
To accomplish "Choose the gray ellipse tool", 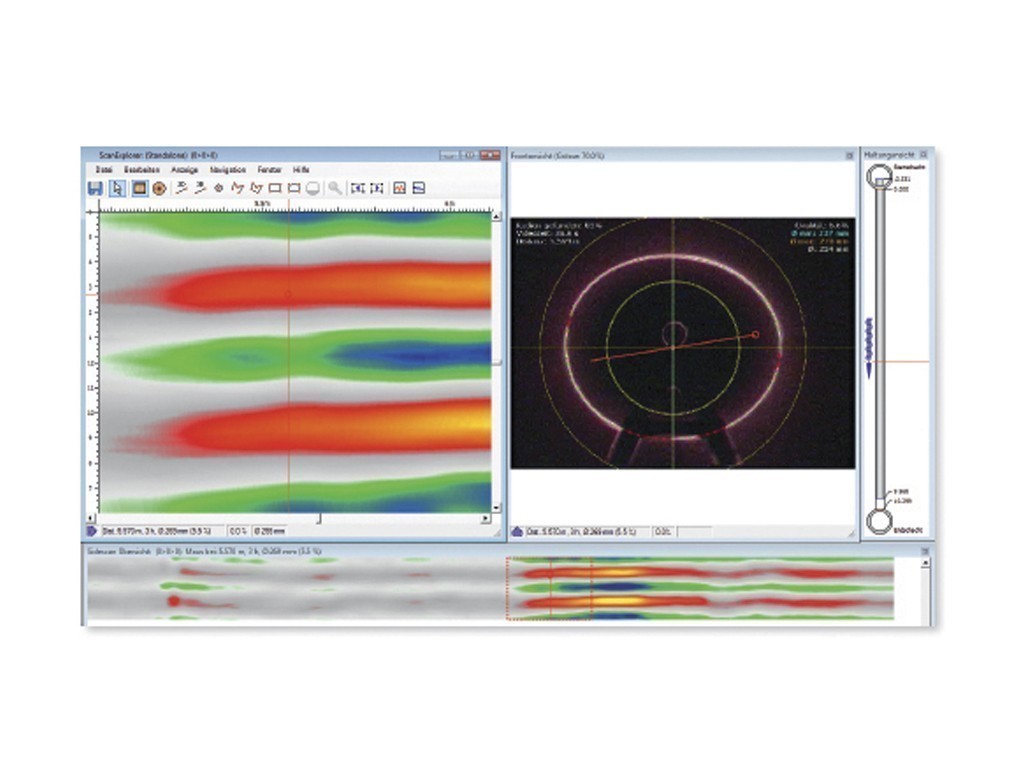I will (x=313, y=189).
